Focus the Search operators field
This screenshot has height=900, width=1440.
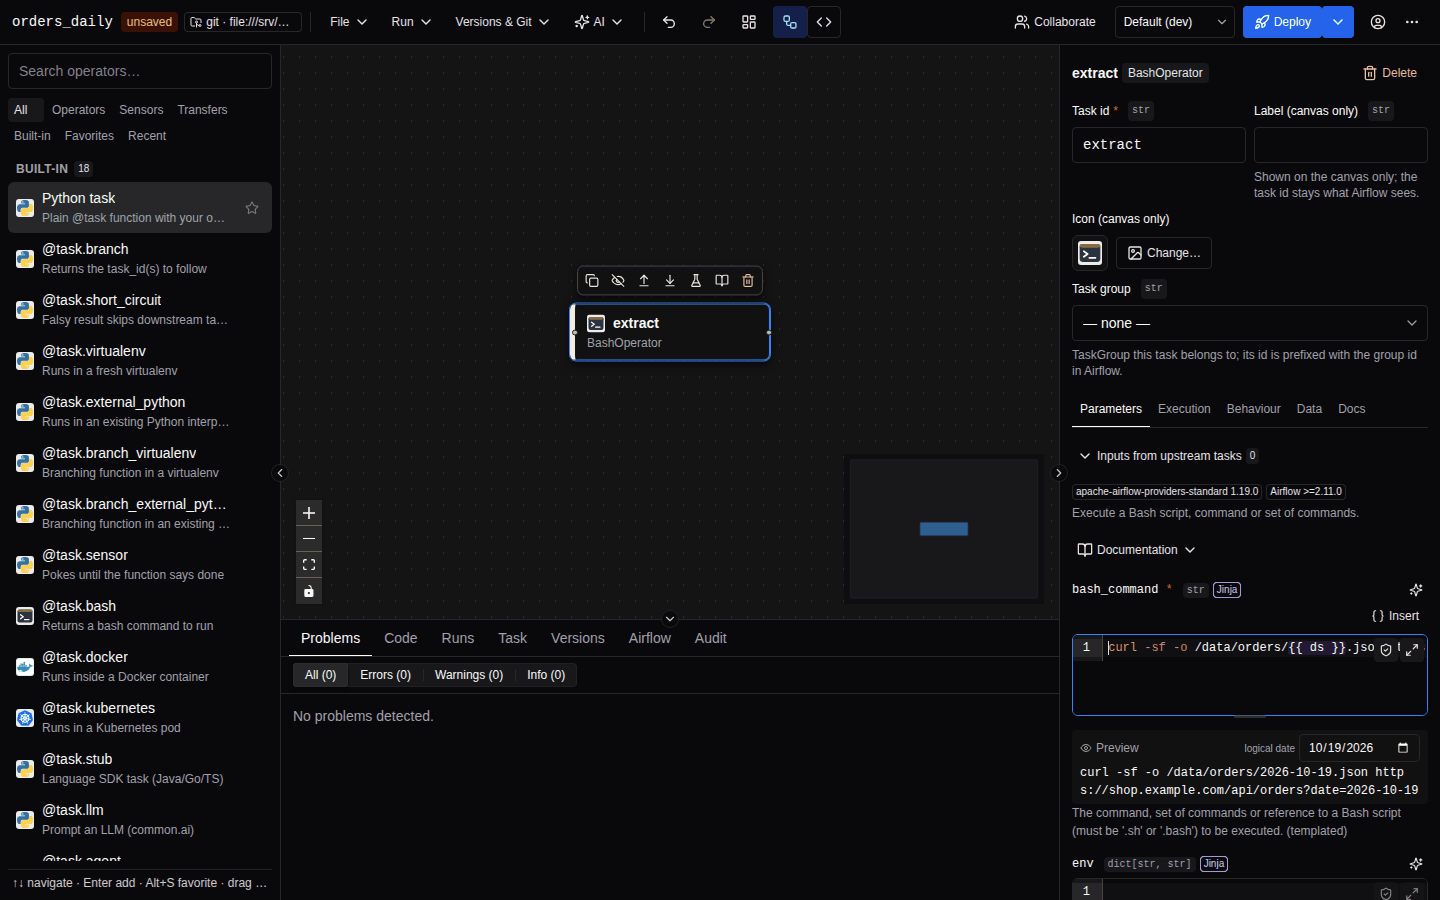(x=140, y=71)
